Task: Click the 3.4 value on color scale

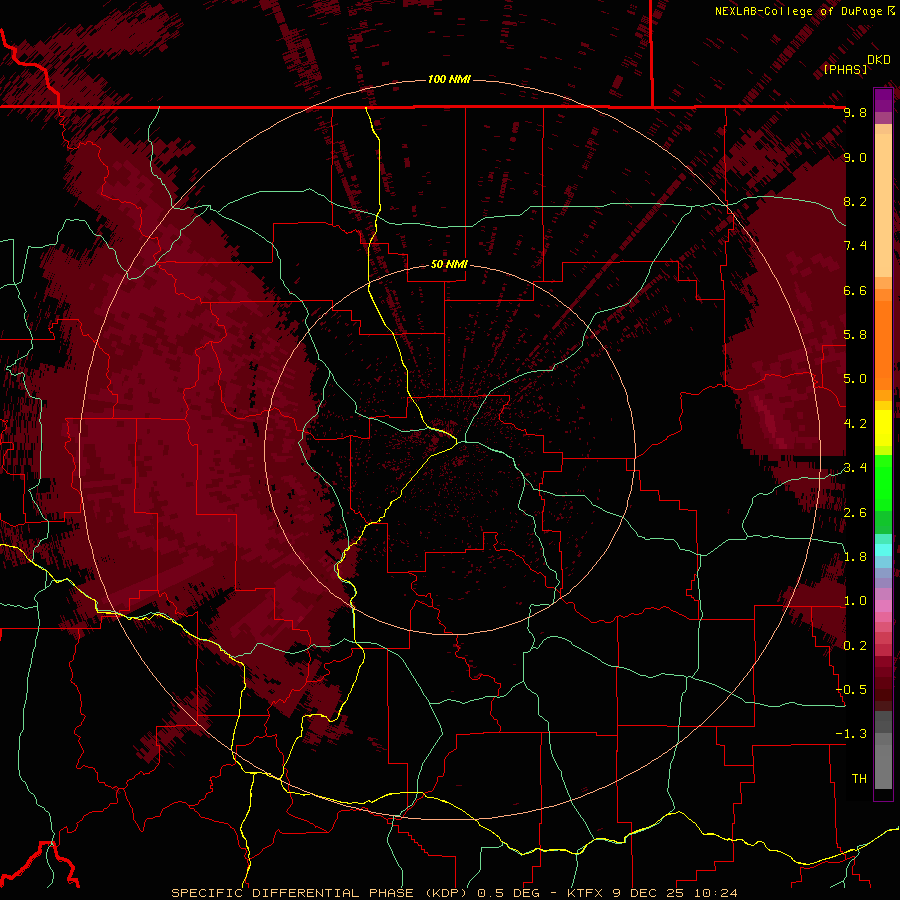Action: click(x=855, y=468)
